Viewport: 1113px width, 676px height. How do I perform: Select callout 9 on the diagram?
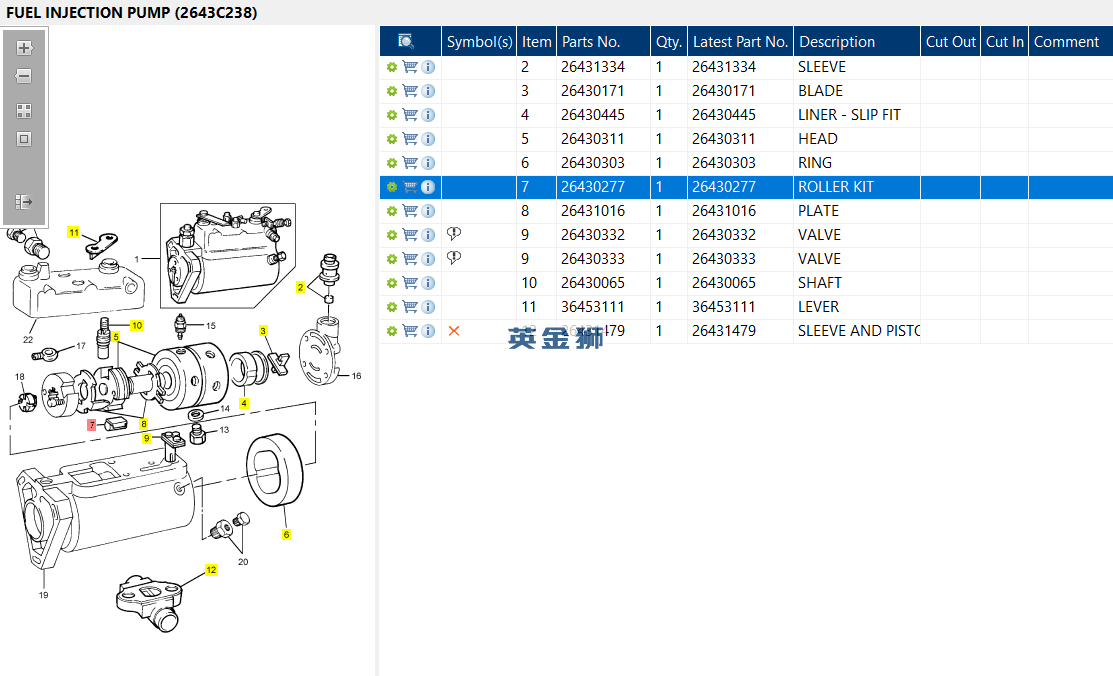pos(147,438)
